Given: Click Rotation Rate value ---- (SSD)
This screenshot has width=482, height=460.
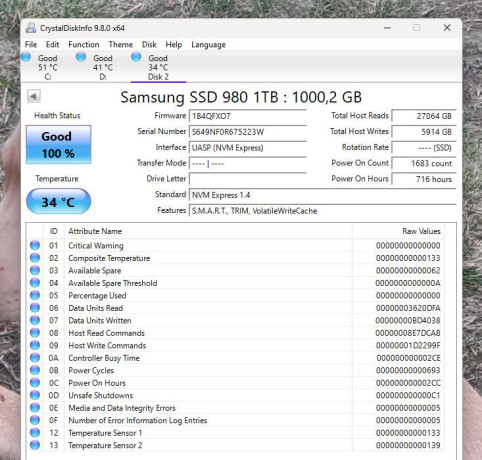Looking at the screenshot, I should pos(424,148).
